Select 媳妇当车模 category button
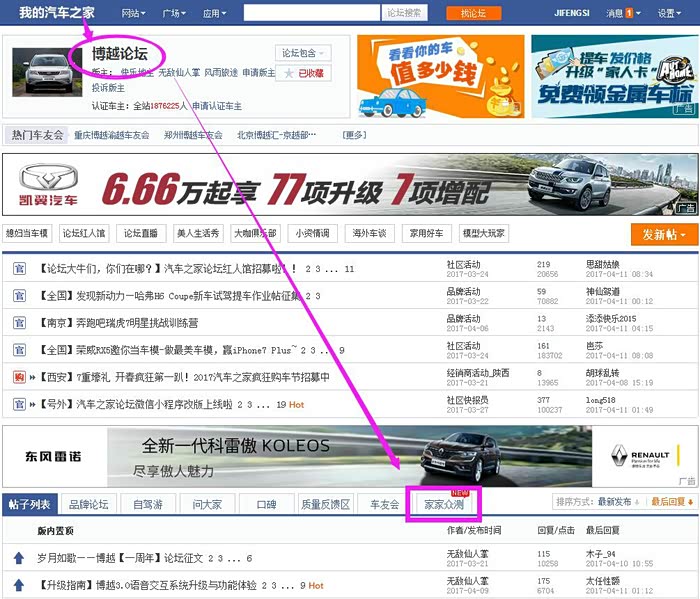The width and height of the screenshot is (700, 599). [x=27, y=233]
